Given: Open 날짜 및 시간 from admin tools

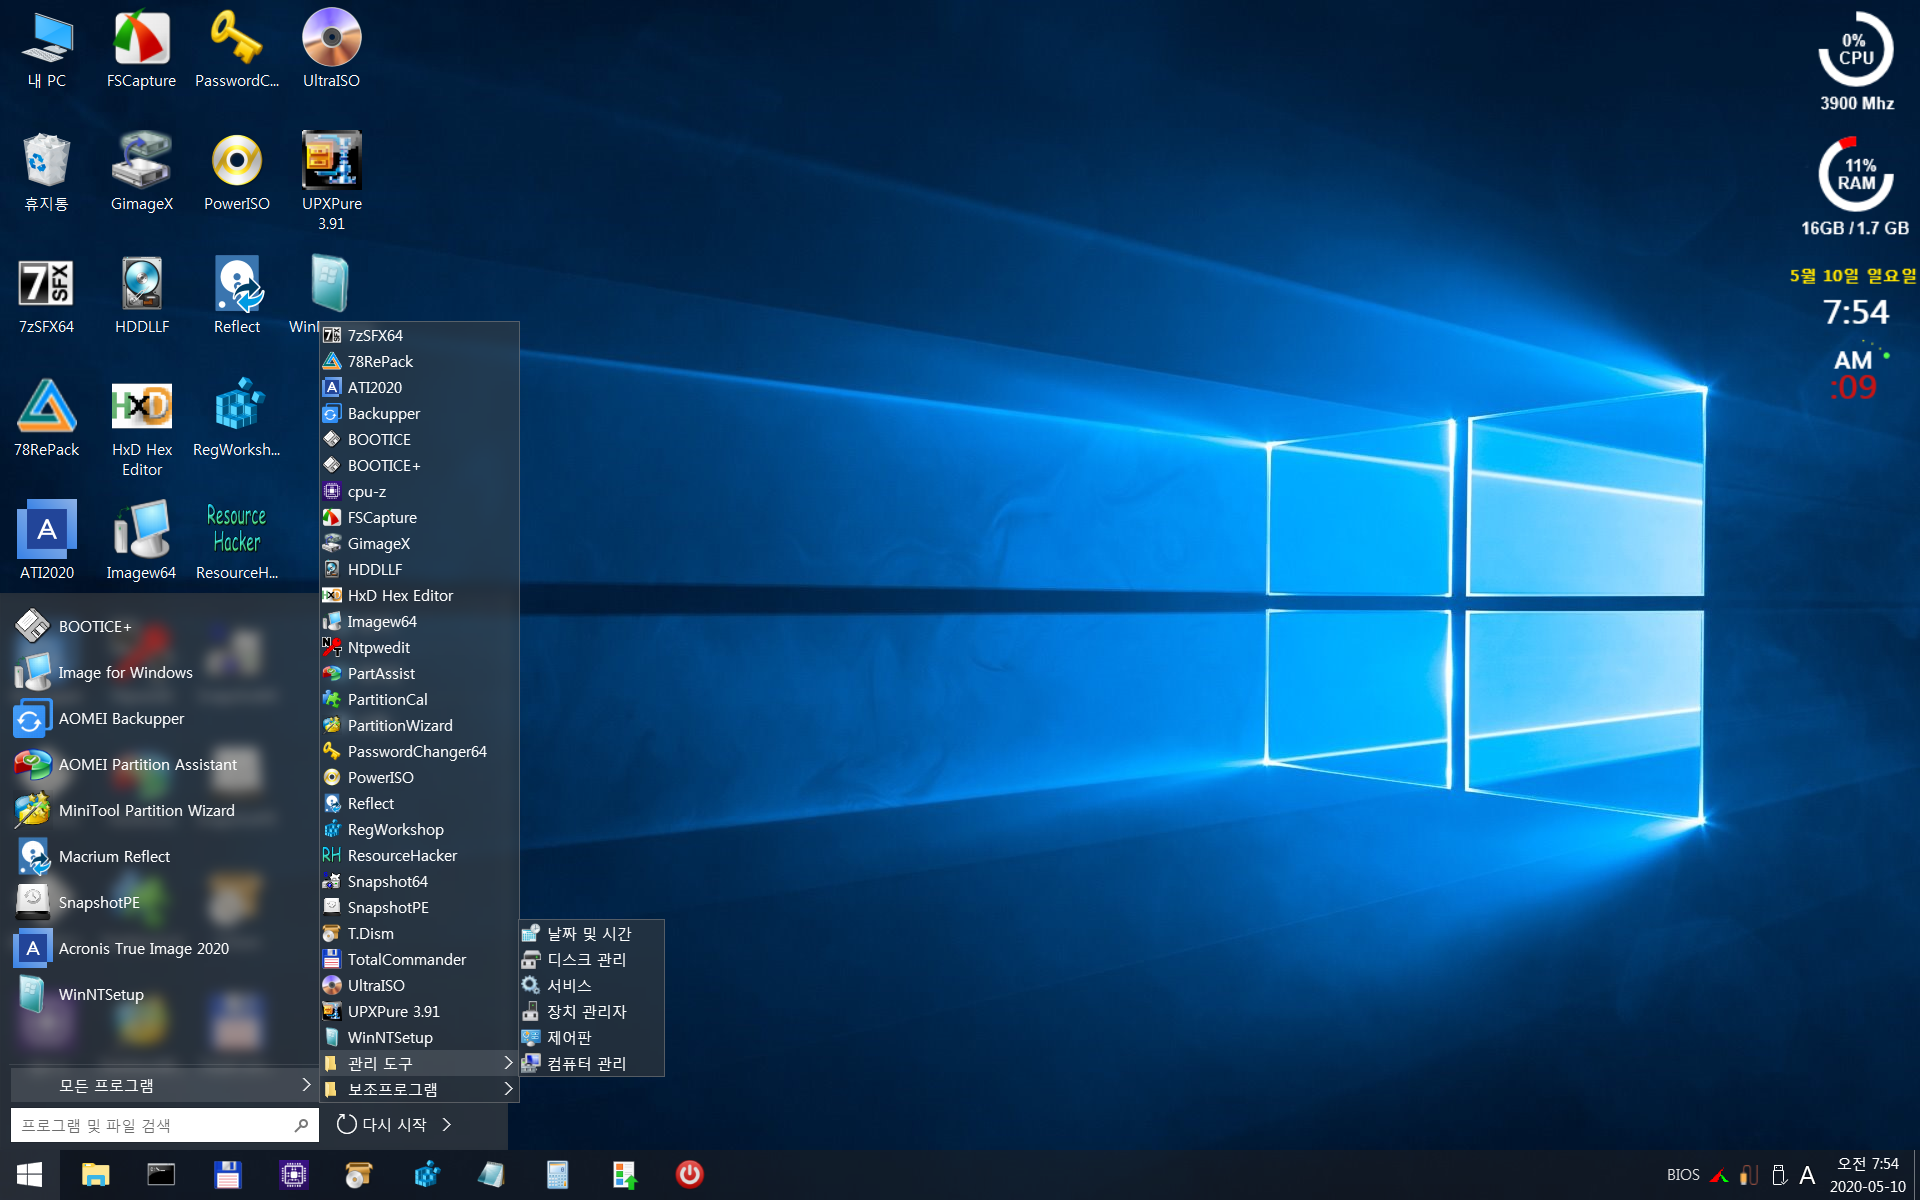Looking at the screenshot, I should click(x=591, y=933).
